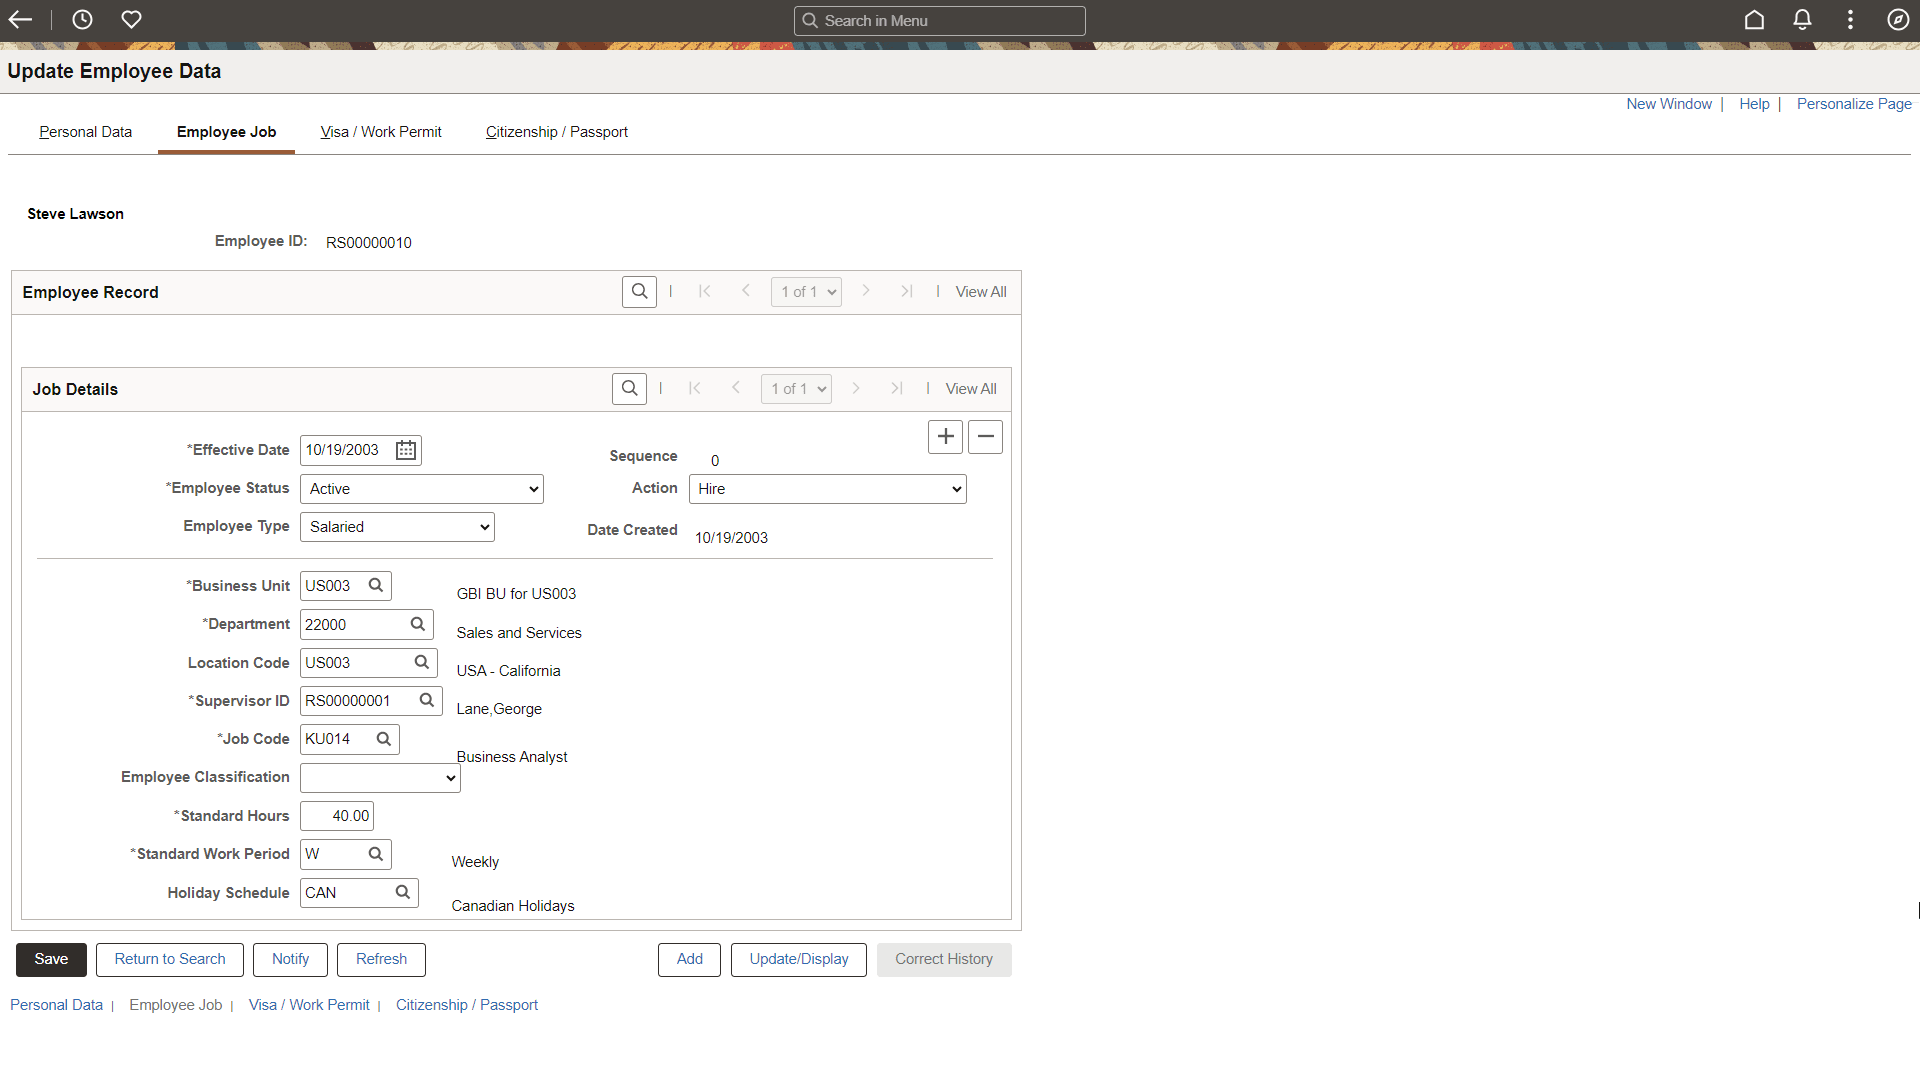The height and width of the screenshot is (1080, 1920).
Task: Click the Department lookup magnifier
Action: coord(418,624)
